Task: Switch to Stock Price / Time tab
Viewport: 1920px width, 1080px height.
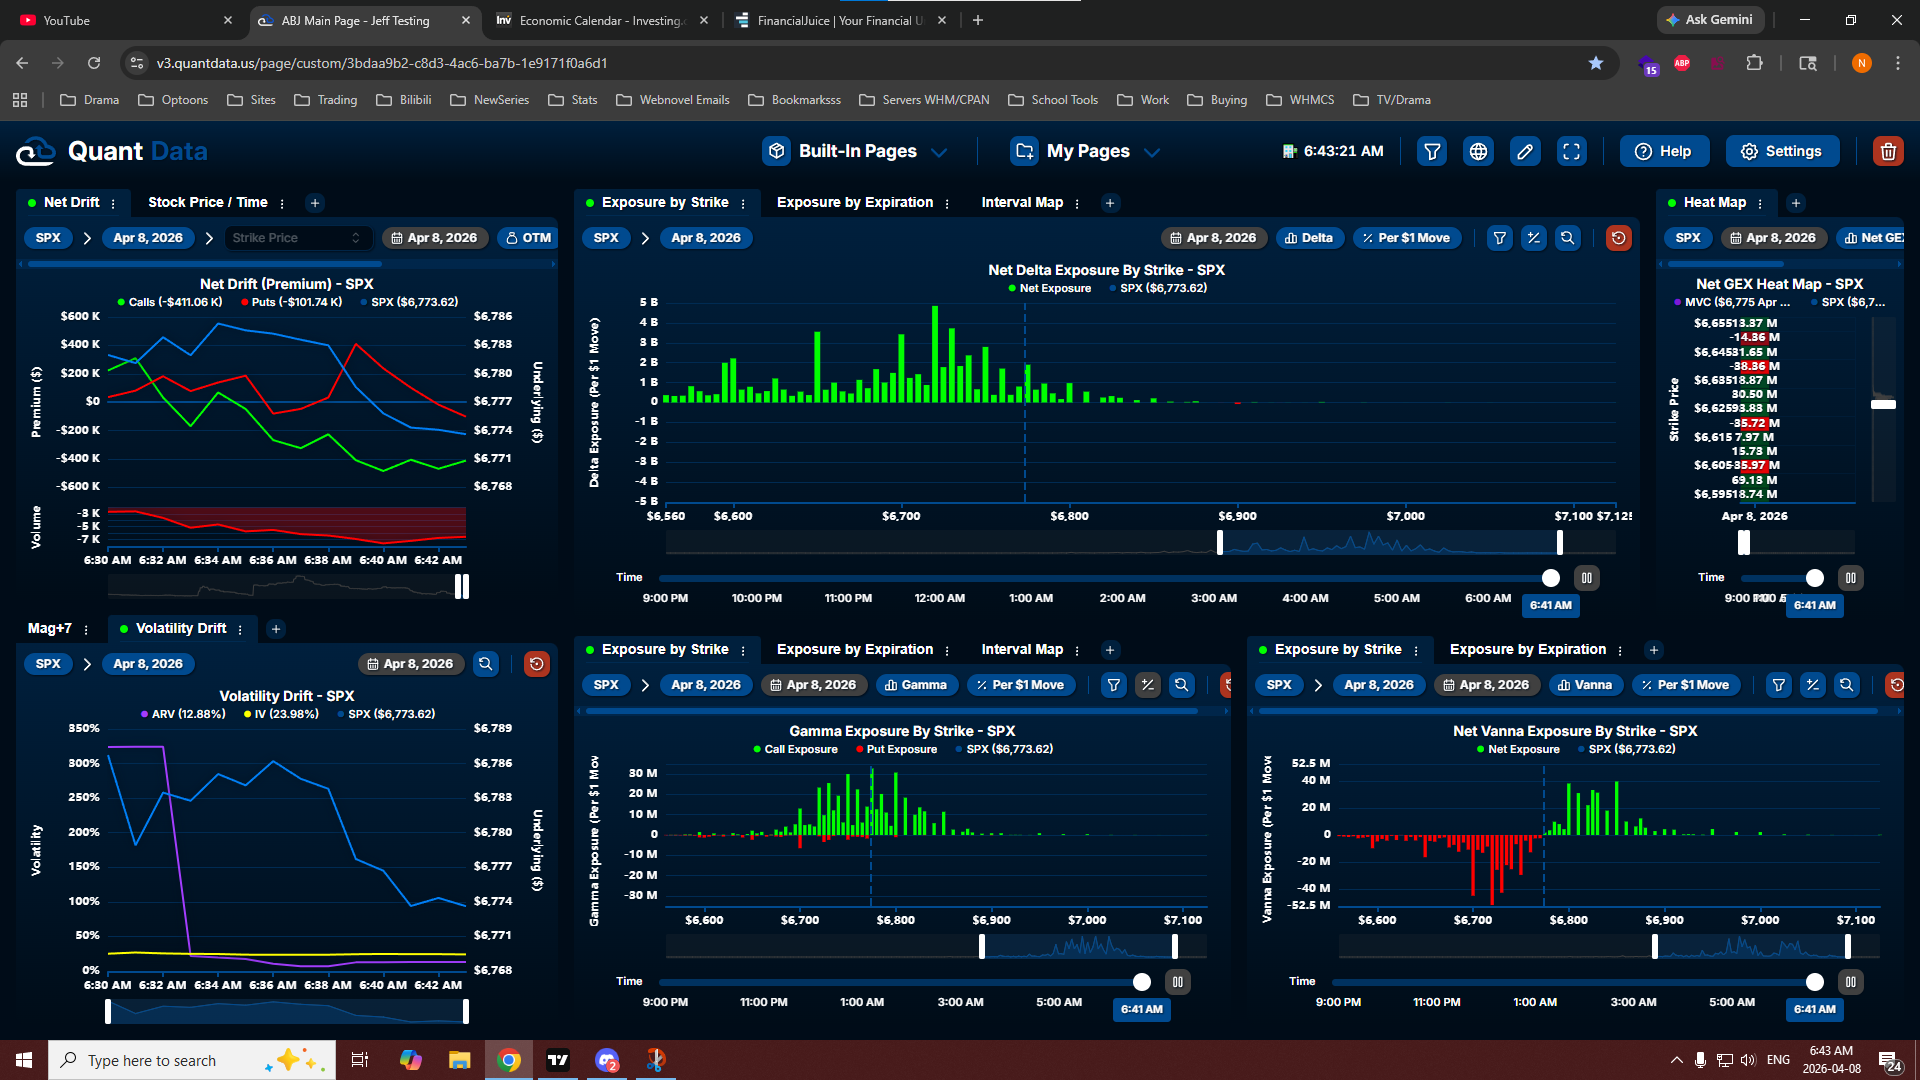Action: click(x=207, y=202)
